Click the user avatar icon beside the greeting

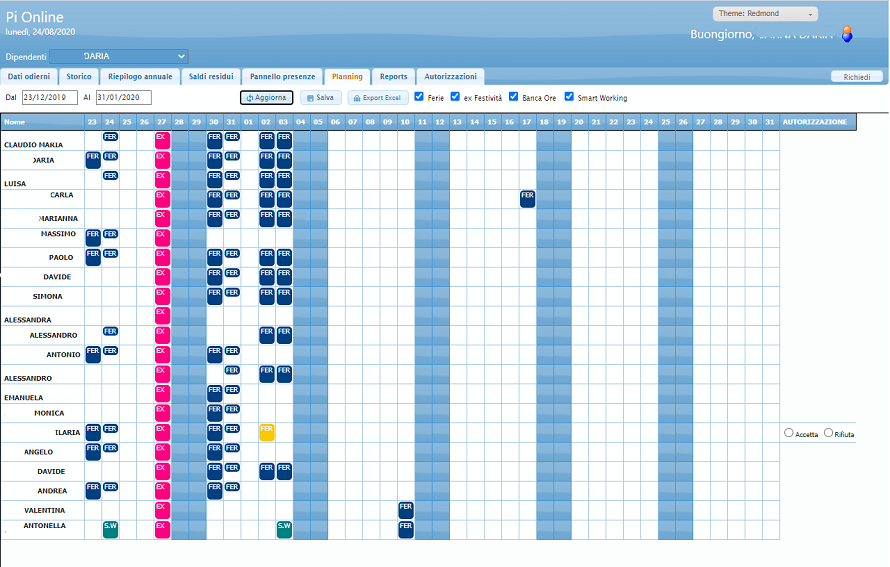coord(847,35)
